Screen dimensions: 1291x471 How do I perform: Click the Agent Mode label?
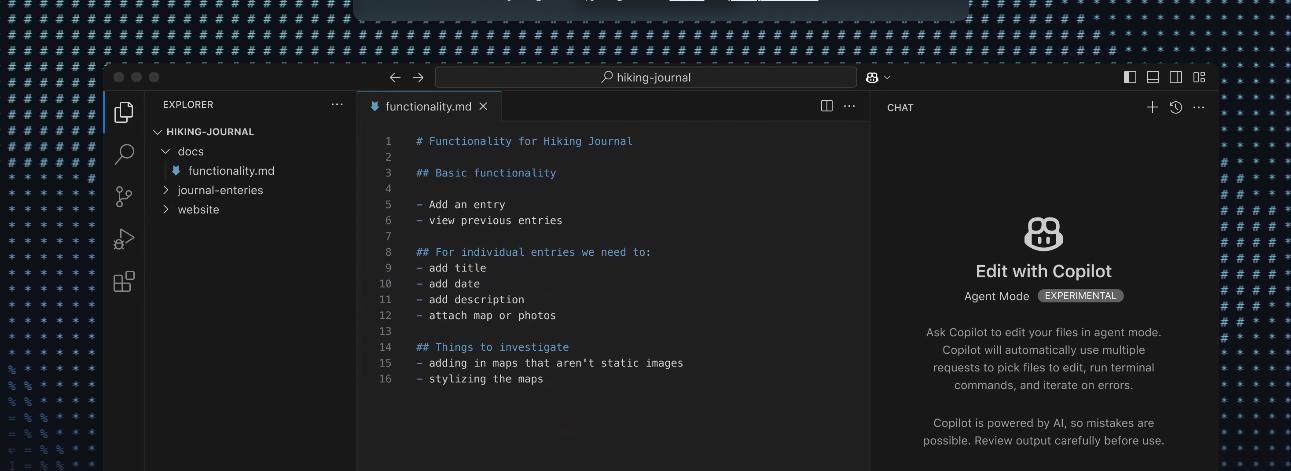996,296
